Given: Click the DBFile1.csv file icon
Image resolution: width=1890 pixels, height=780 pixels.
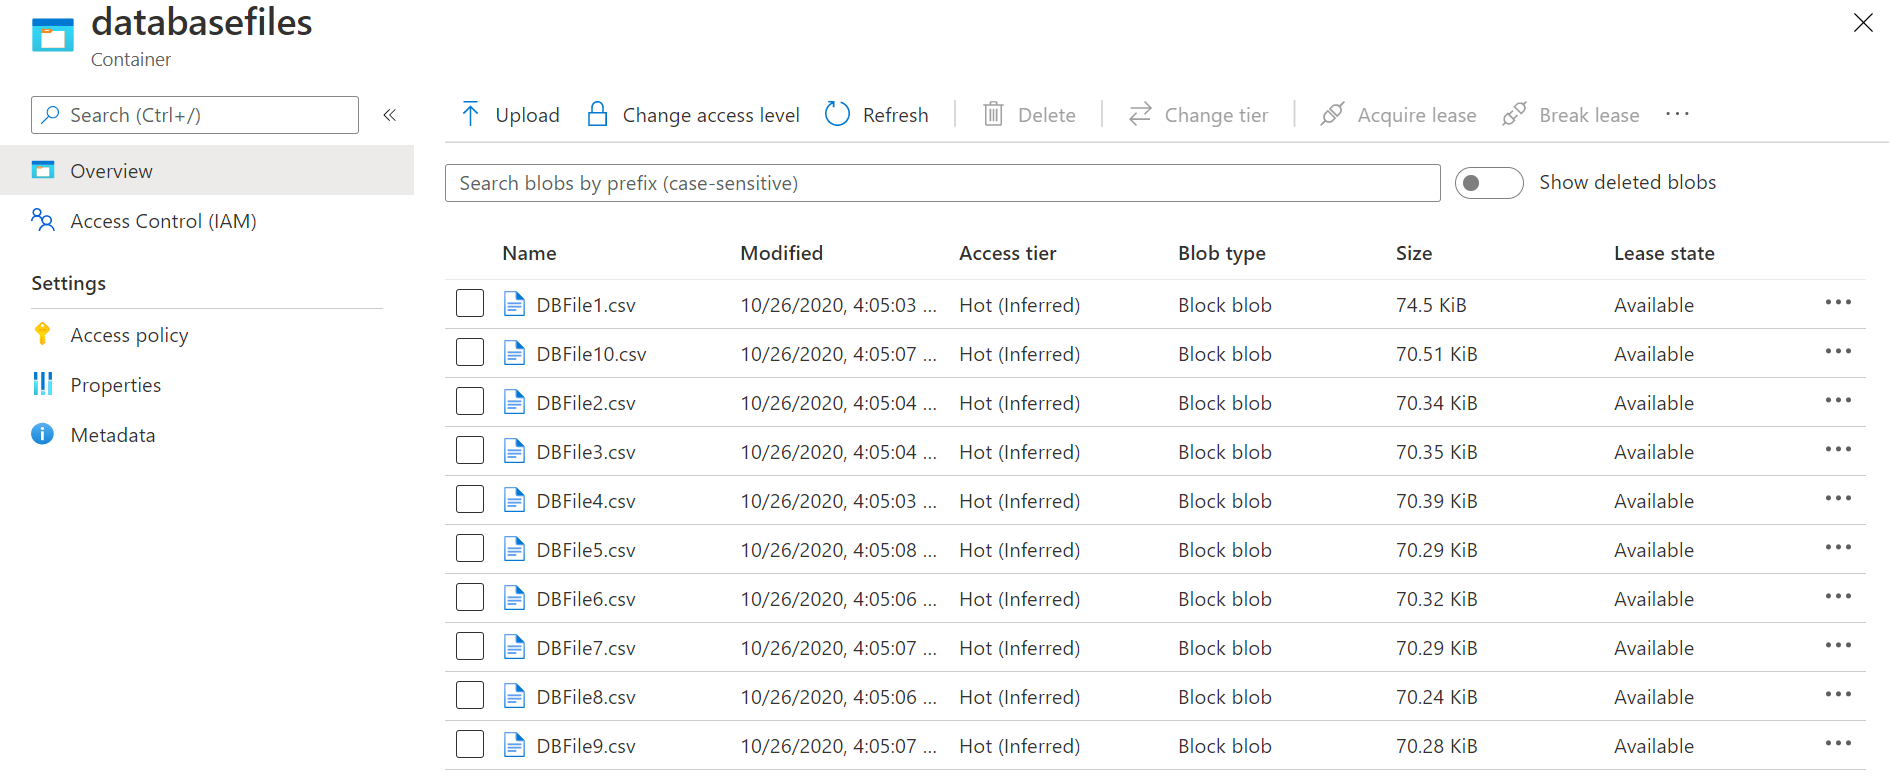Looking at the screenshot, I should (514, 304).
